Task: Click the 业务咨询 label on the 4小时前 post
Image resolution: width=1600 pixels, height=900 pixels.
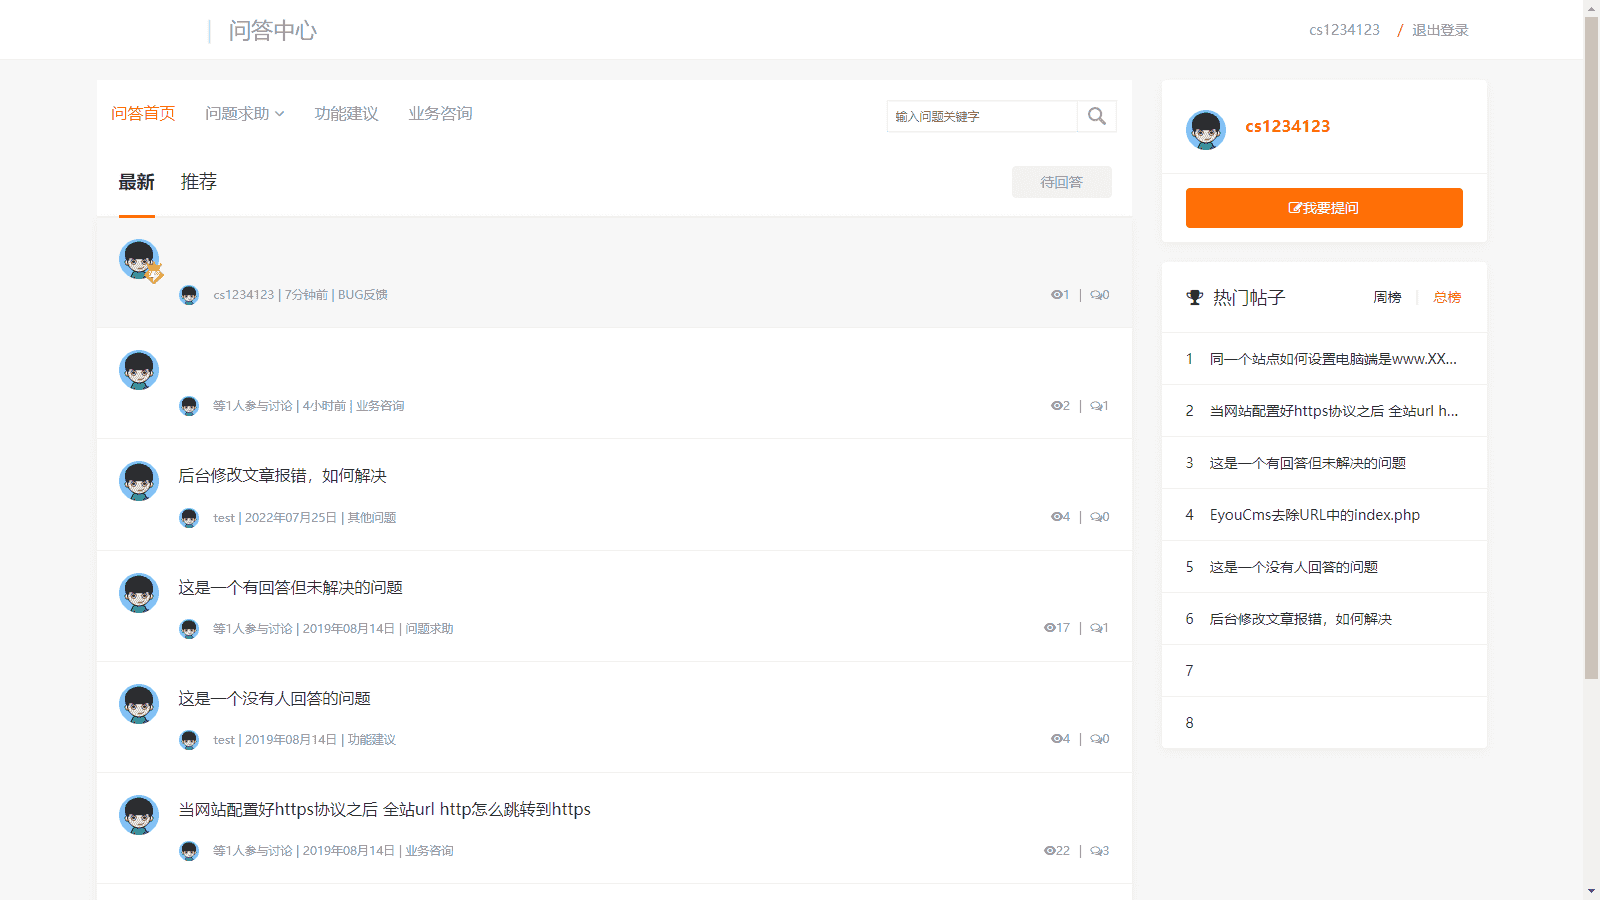Action: (x=380, y=406)
